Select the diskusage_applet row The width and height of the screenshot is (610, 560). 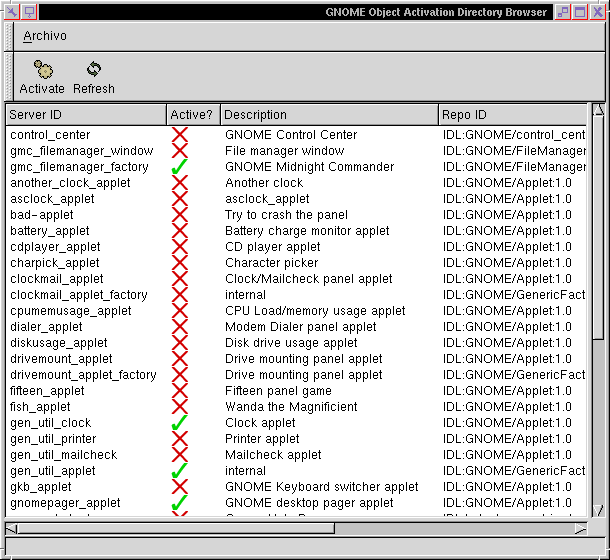click(296, 342)
